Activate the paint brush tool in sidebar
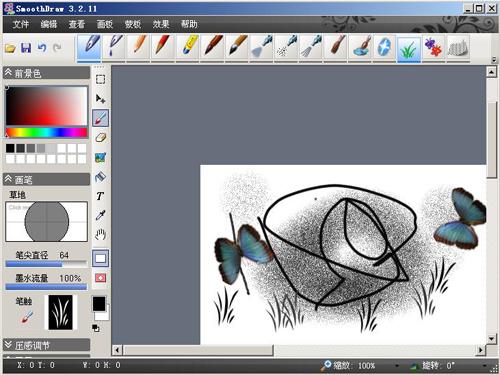 pos(101,118)
